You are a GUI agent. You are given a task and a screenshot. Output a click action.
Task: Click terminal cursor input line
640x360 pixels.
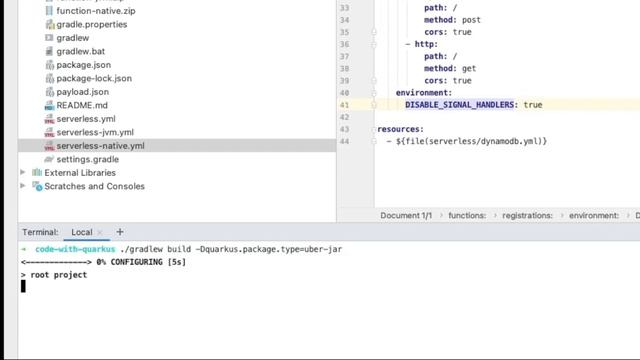click(x=23, y=286)
